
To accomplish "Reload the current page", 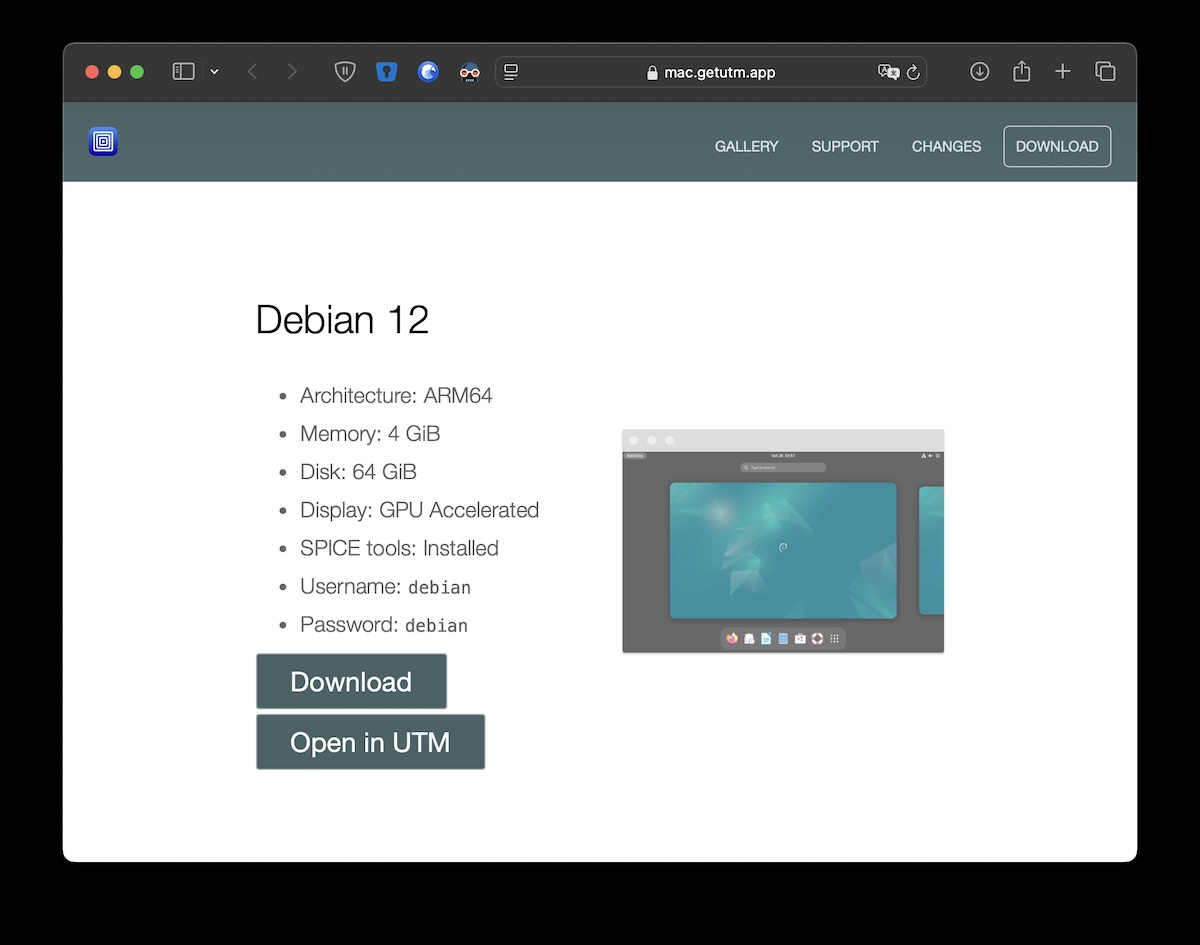I will pos(913,72).
